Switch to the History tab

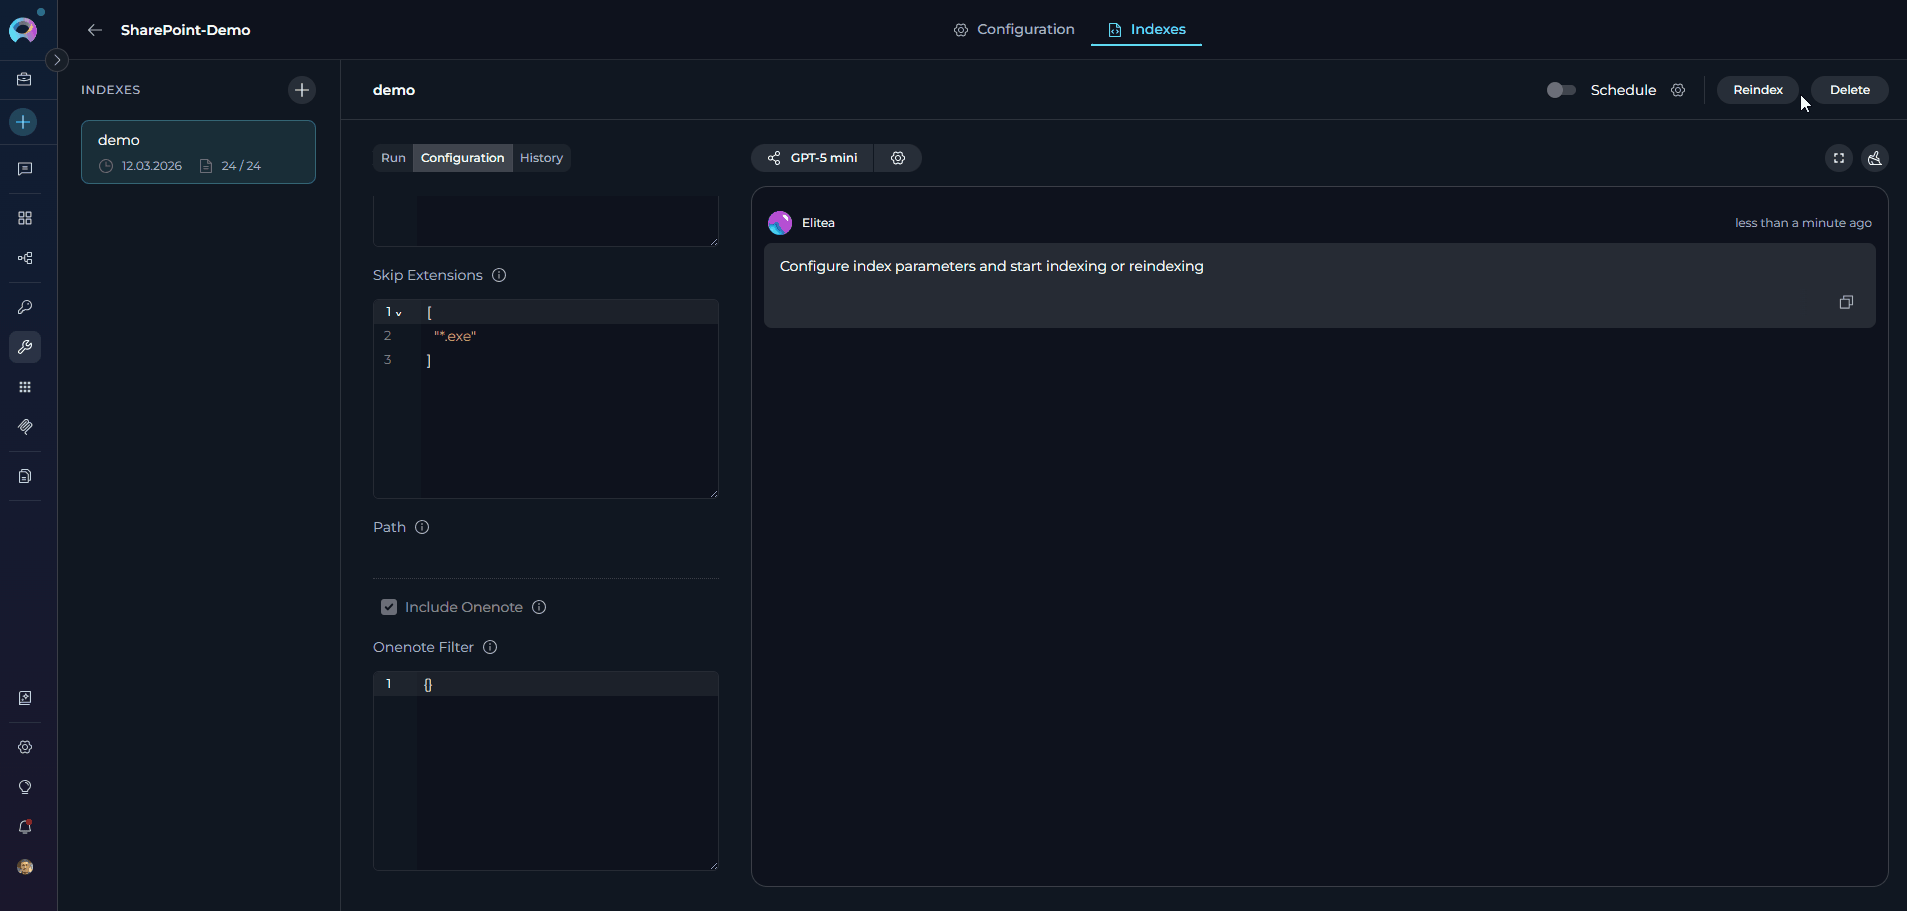(x=541, y=158)
